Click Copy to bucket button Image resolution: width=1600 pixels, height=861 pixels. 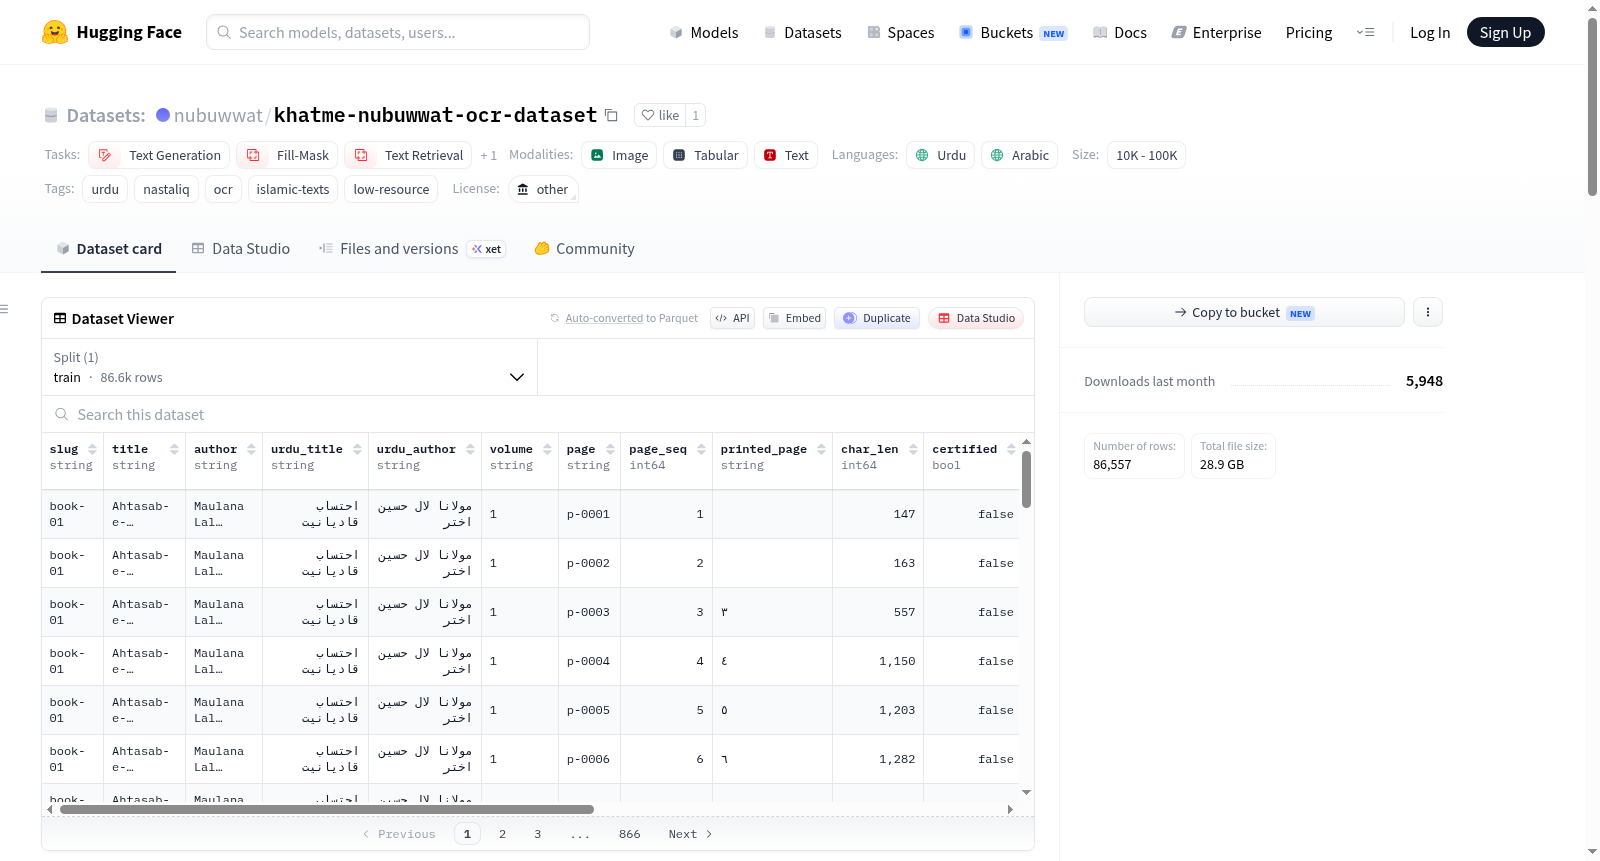coord(1244,312)
